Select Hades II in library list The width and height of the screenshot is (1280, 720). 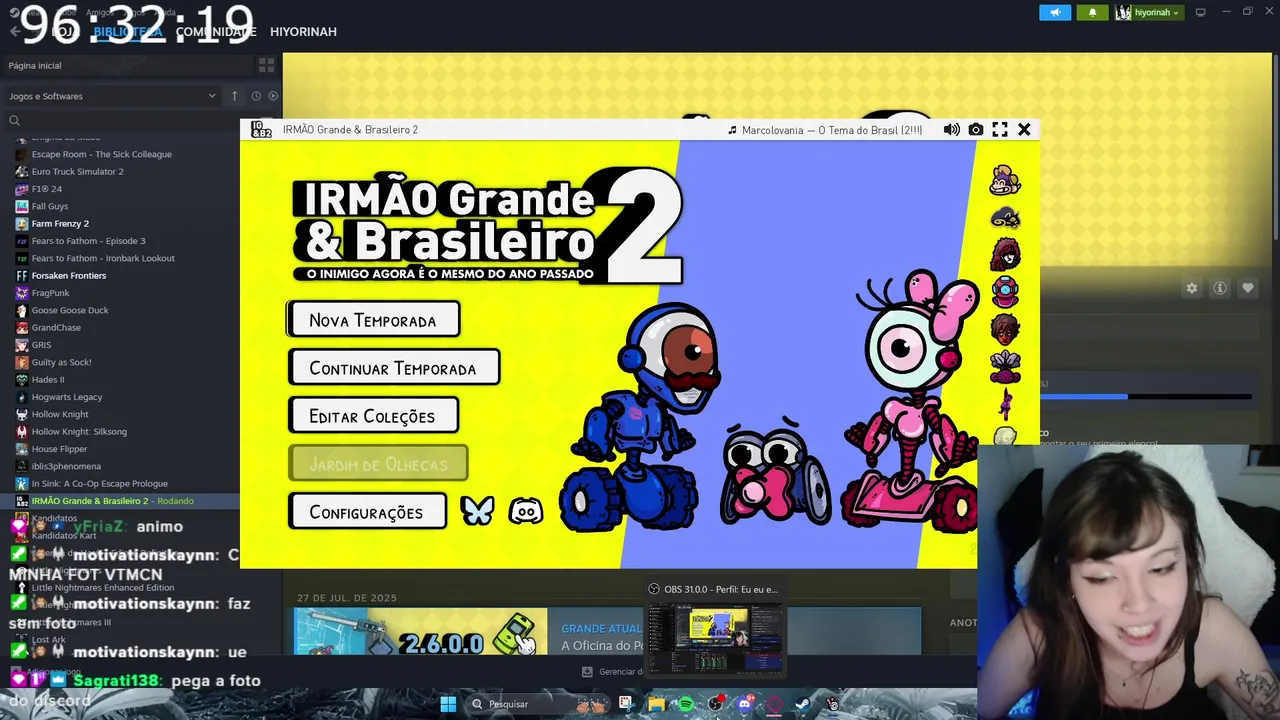coord(48,379)
